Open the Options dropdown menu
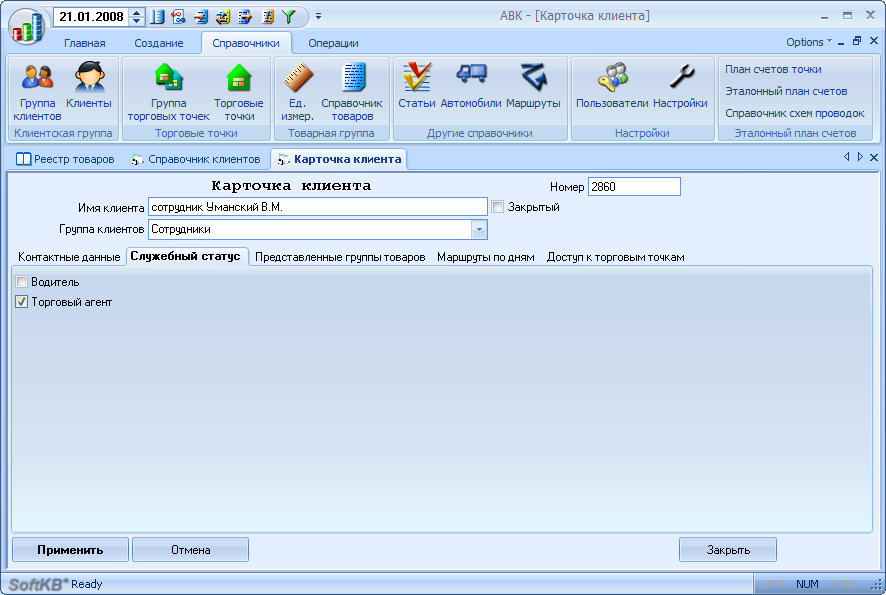This screenshot has width=886, height=595. point(809,42)
